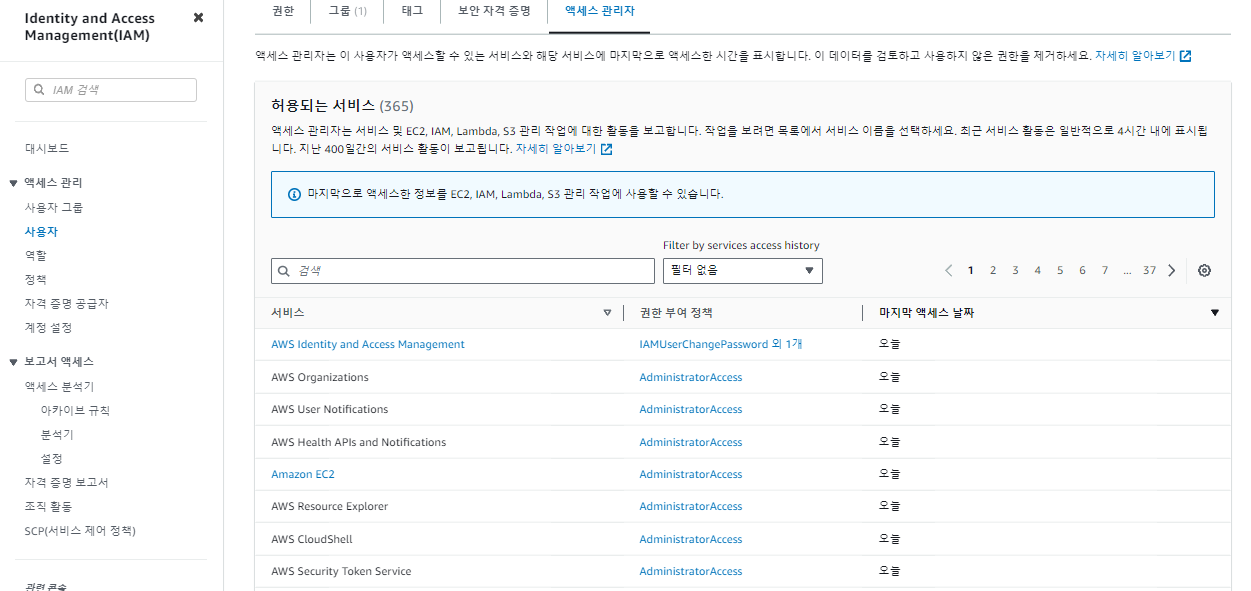
Task: Open 자세히 알아보기 link under 허용되는 서비스
Action: pos(564,149)
